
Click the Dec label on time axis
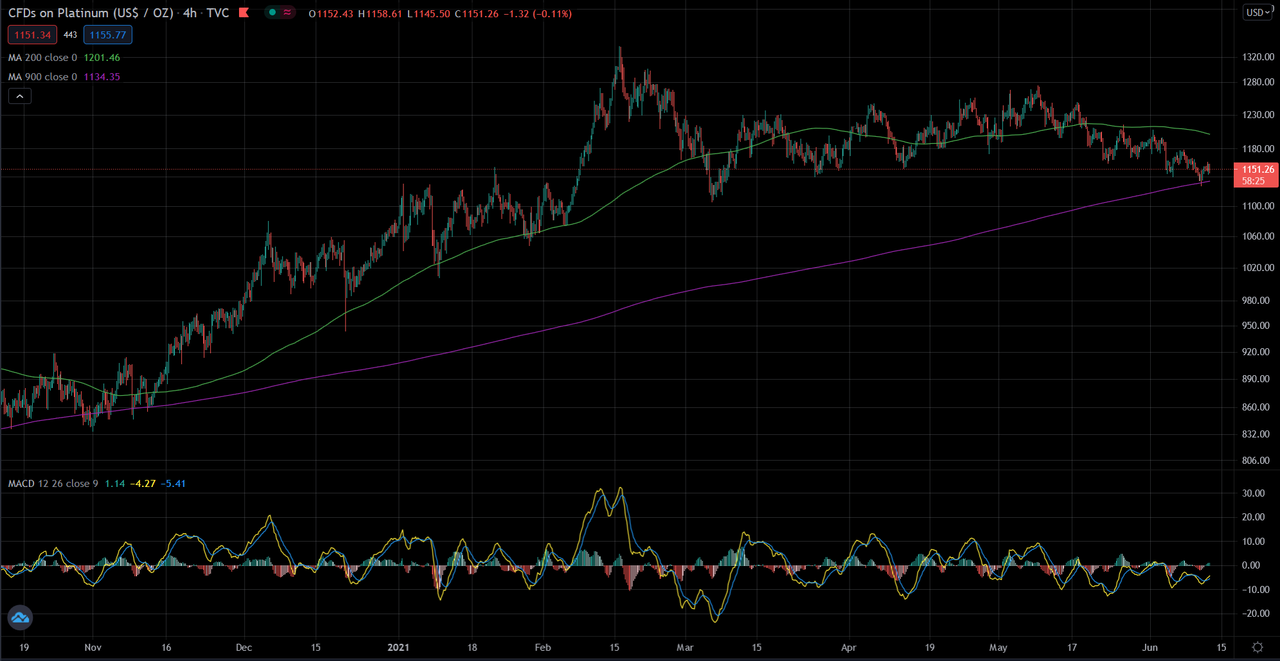(244, 647)
